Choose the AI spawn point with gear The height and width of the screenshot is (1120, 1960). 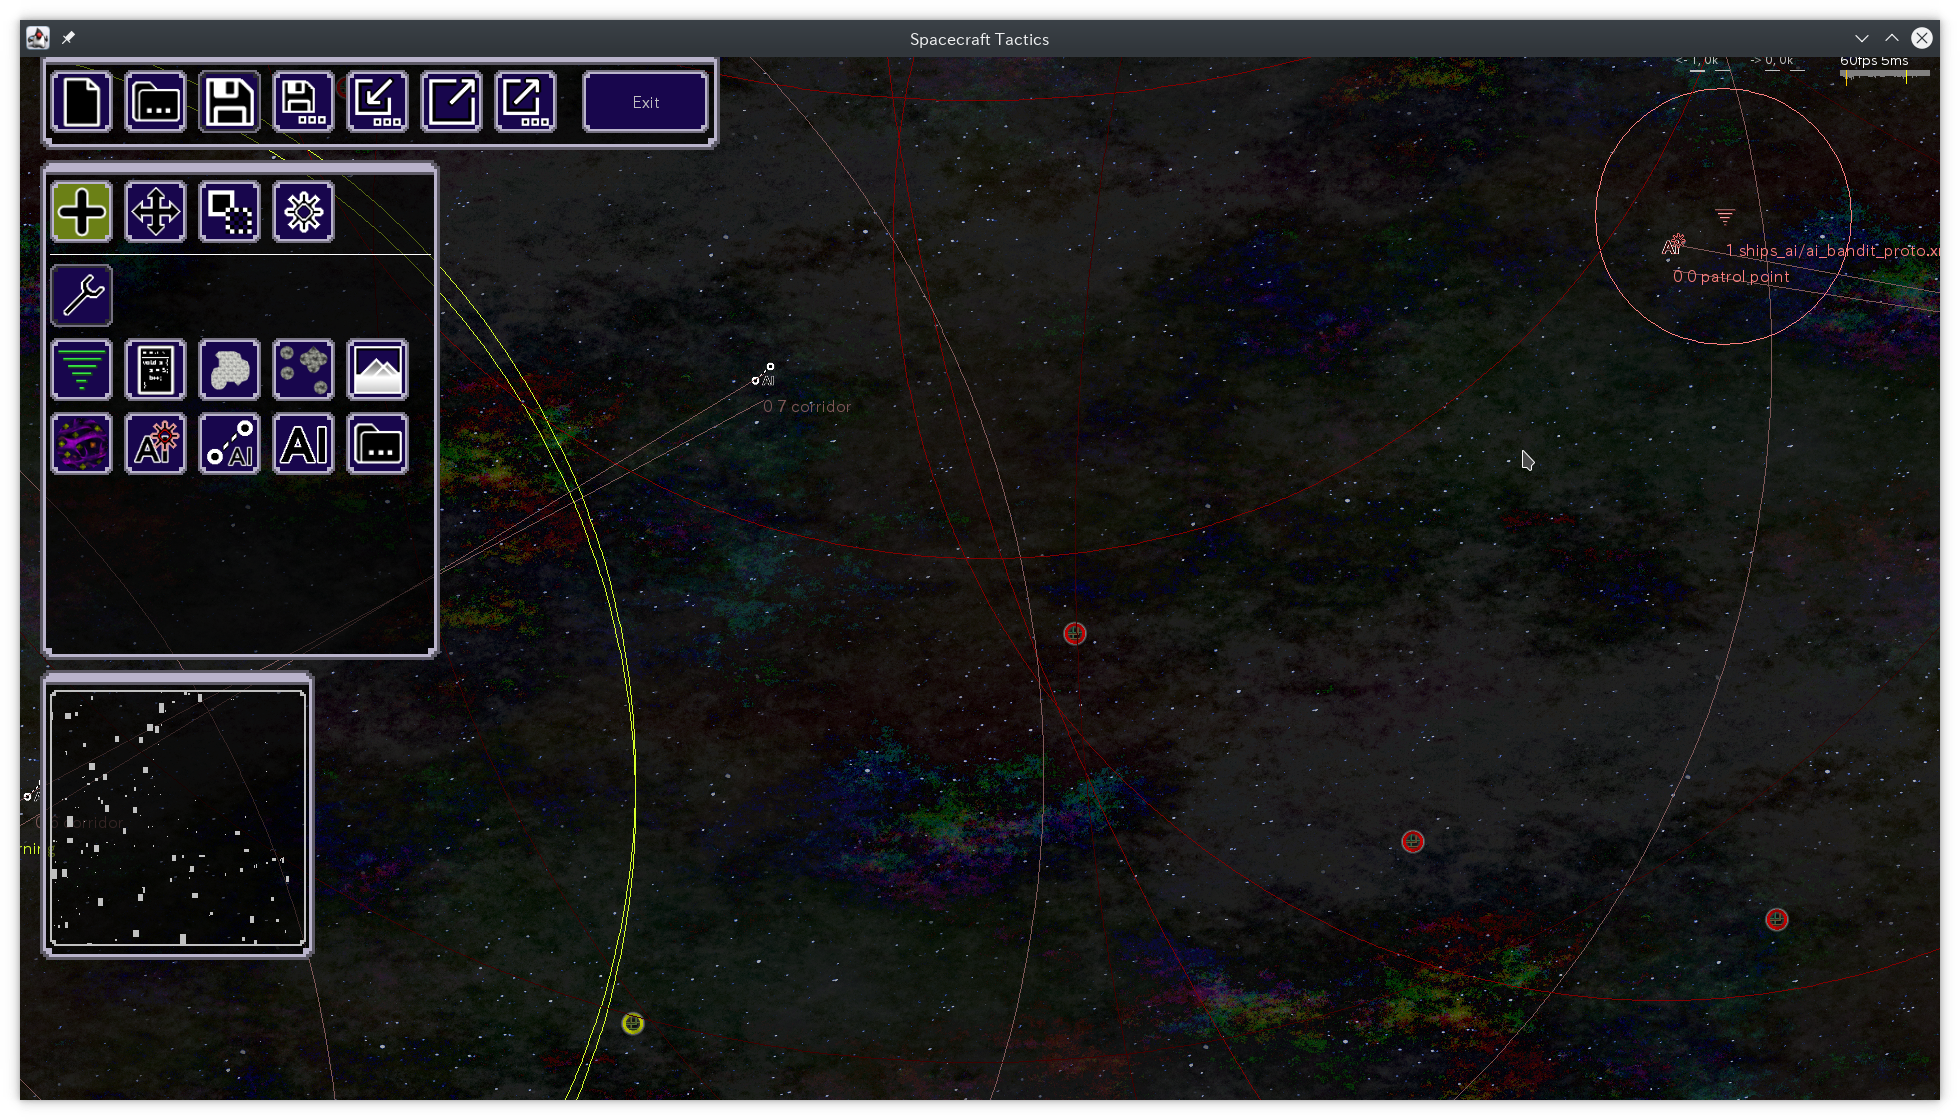156,444
